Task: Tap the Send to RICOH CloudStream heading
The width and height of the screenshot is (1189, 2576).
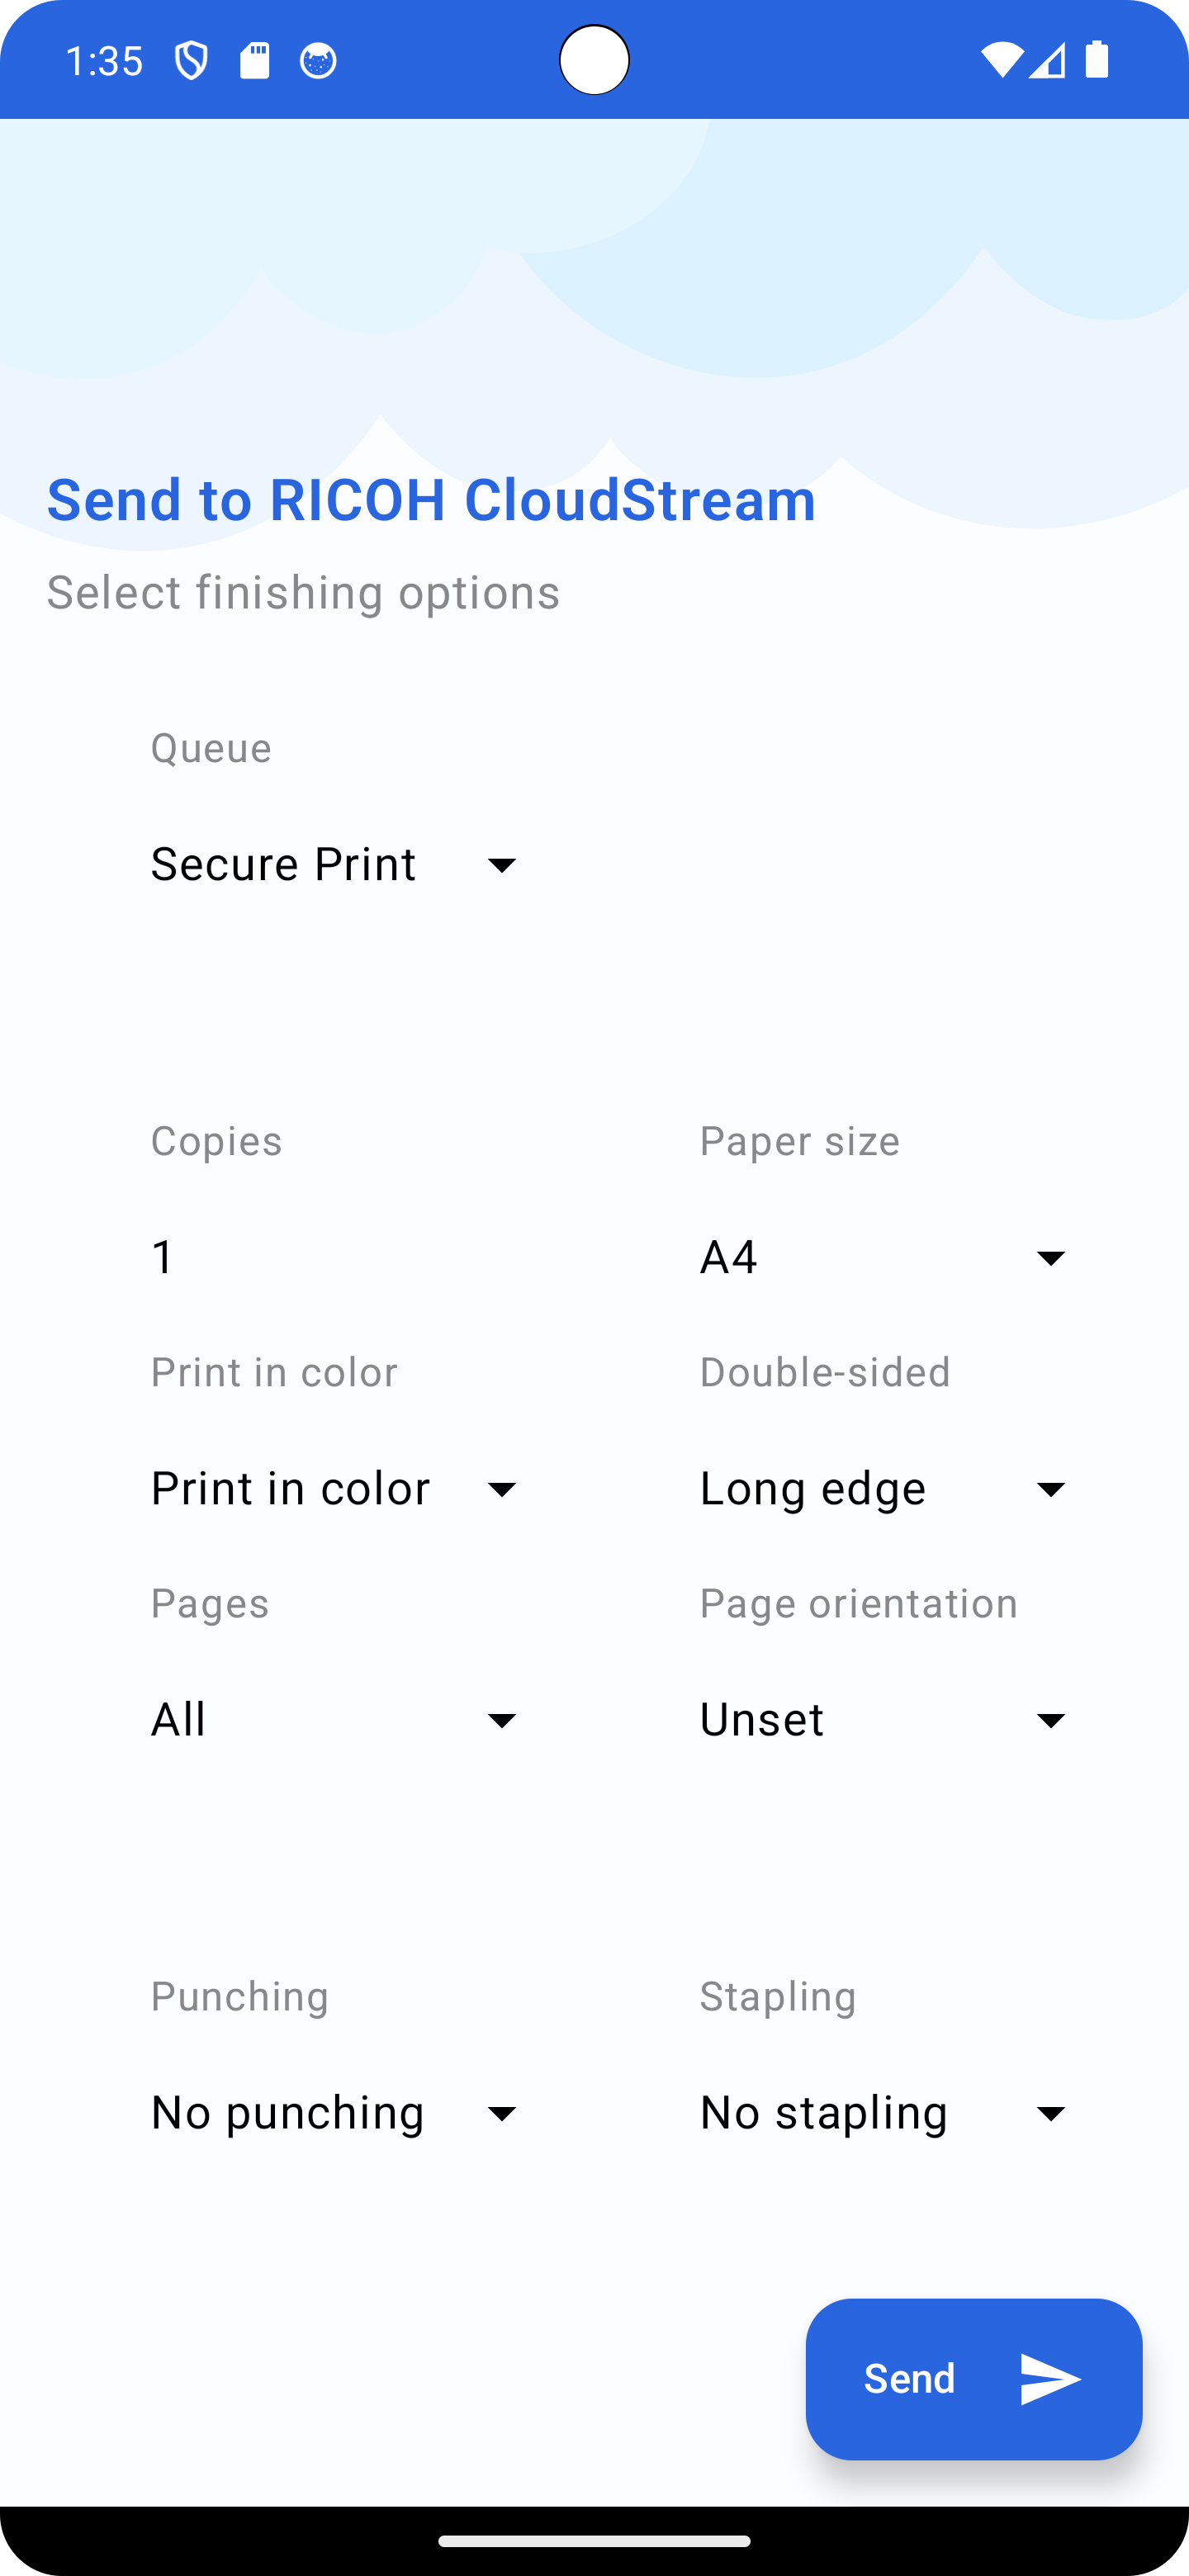Action: pos(431,499)
